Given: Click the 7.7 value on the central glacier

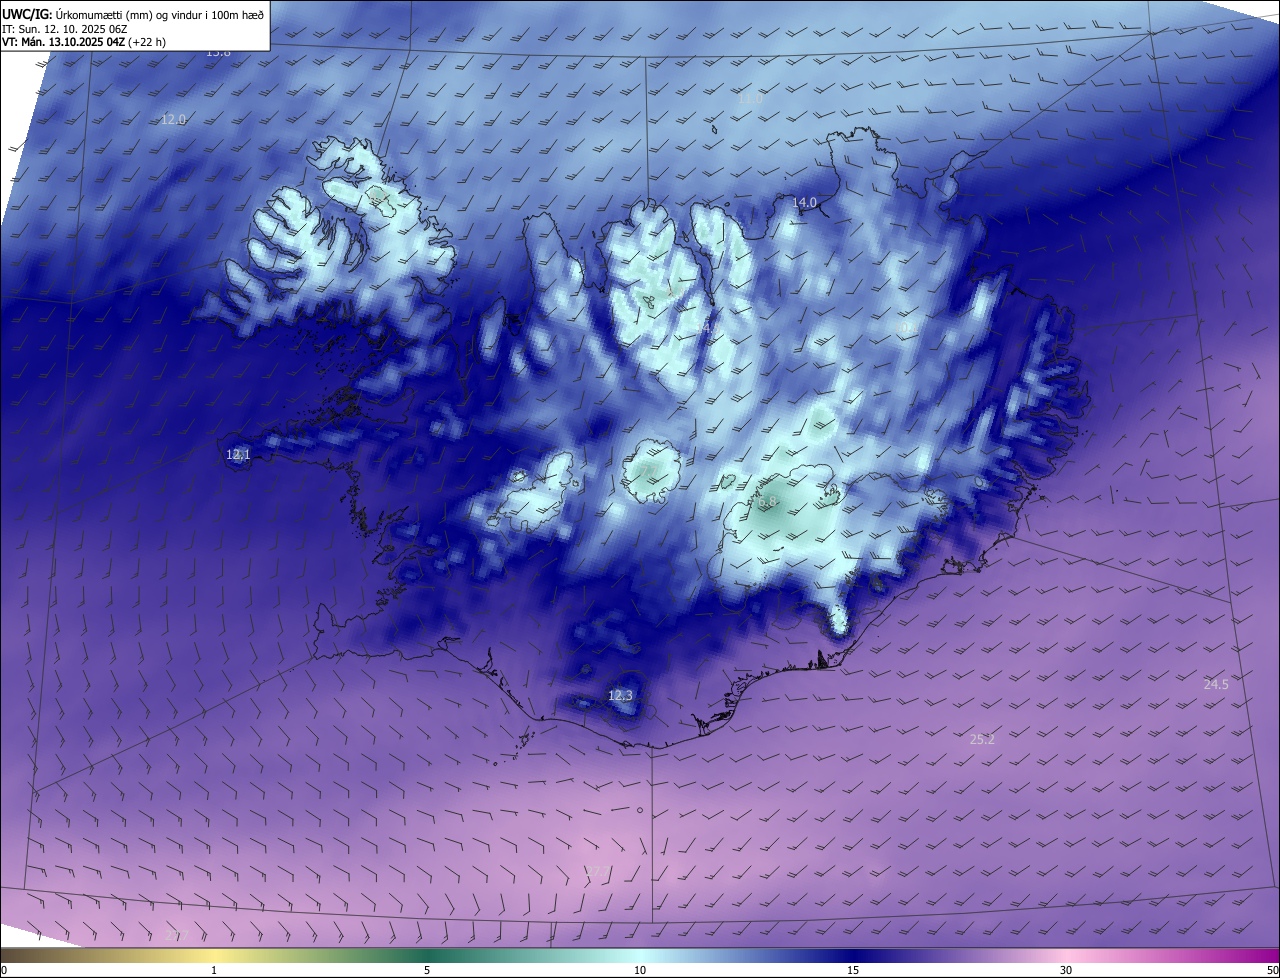Looking at the screenshot, I should [648, 469].
